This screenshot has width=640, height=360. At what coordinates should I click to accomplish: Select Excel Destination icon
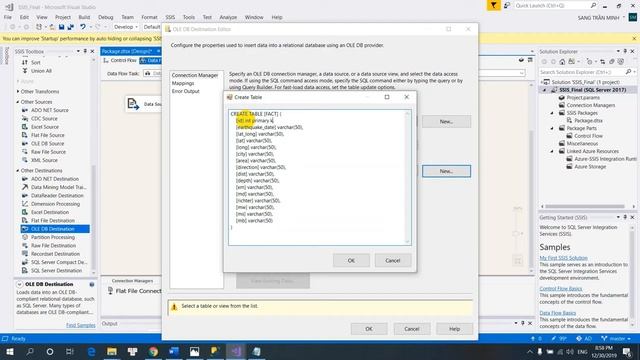(25, 212)
